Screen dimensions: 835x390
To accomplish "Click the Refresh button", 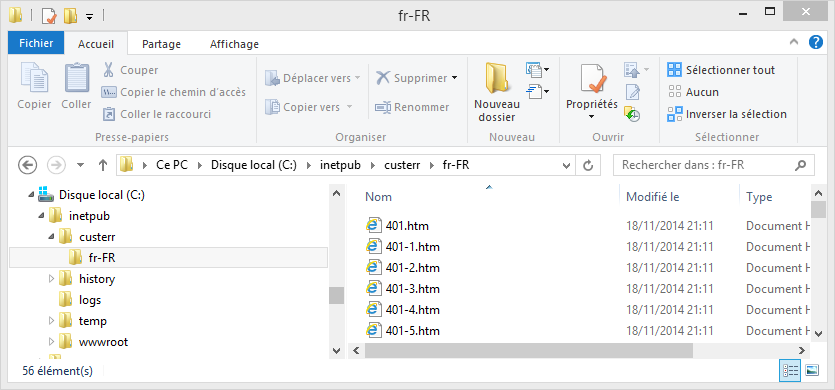I will (588, 166).
